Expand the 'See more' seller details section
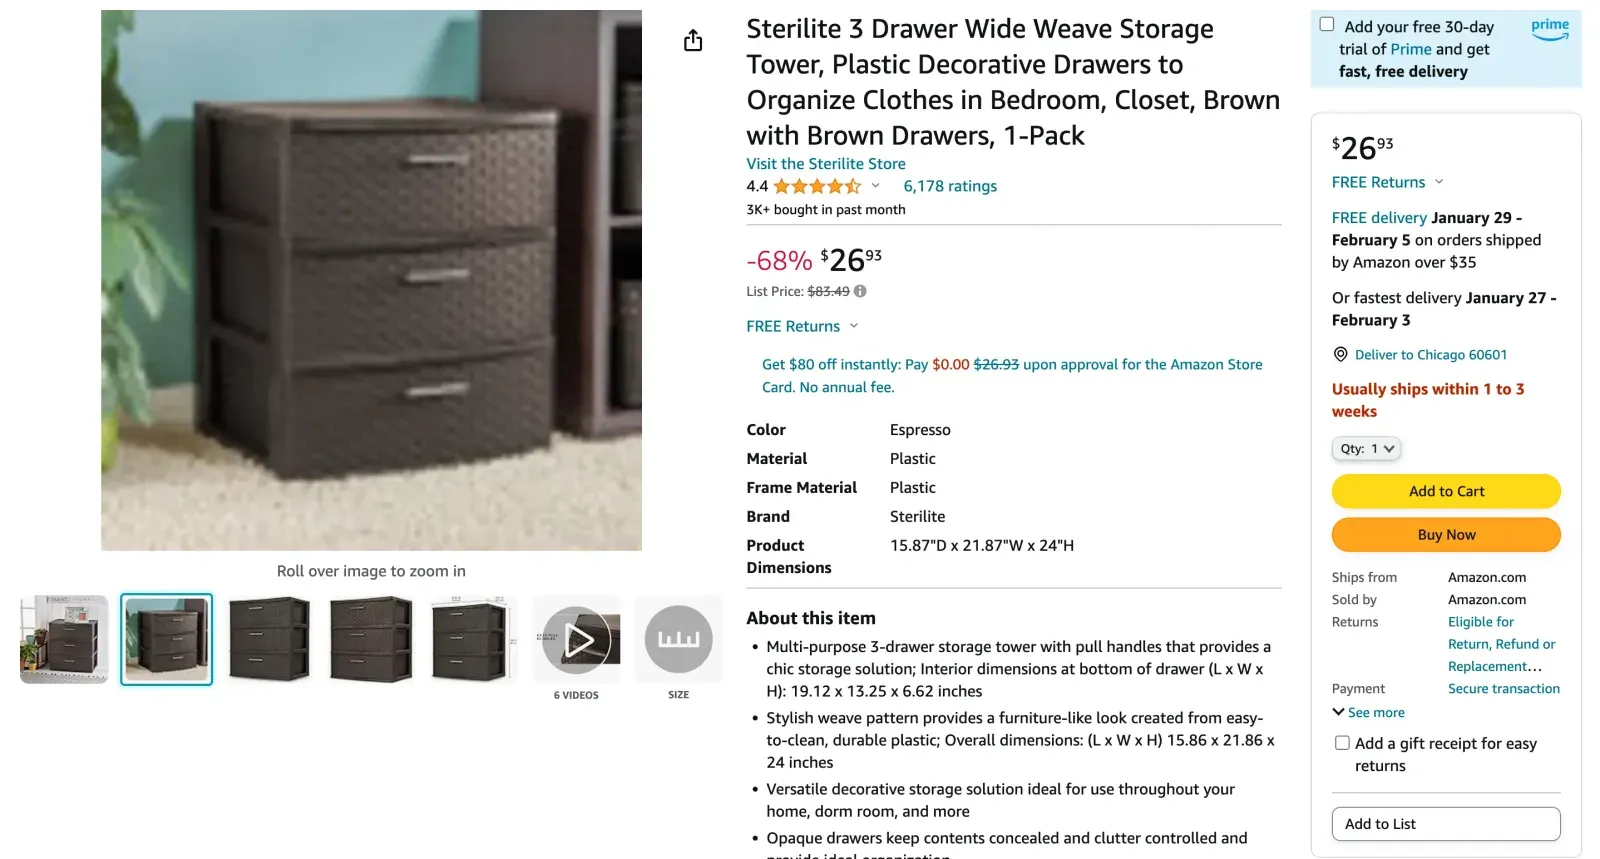The width and height of the screenshot is (1600, 859). (x=1368, y=712)
